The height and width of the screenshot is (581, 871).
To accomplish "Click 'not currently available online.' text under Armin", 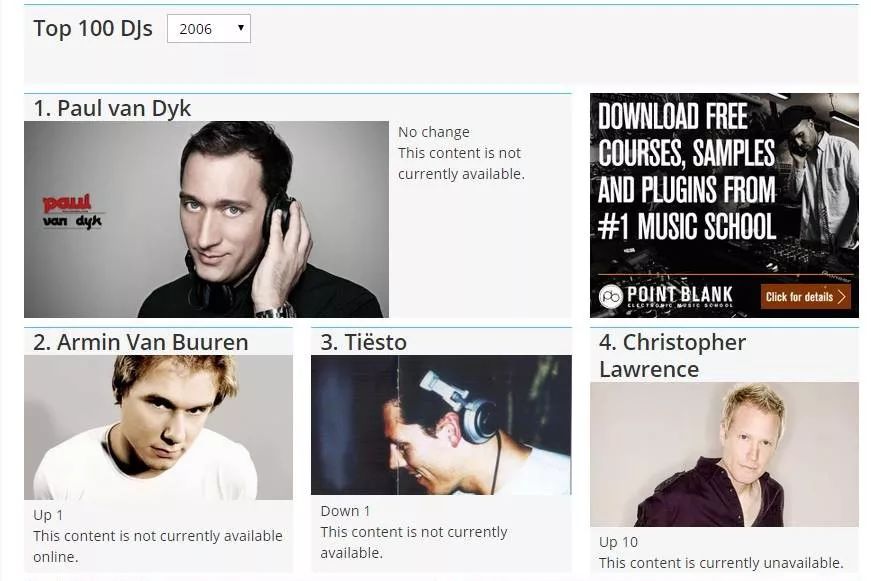I will click(158, 546).
